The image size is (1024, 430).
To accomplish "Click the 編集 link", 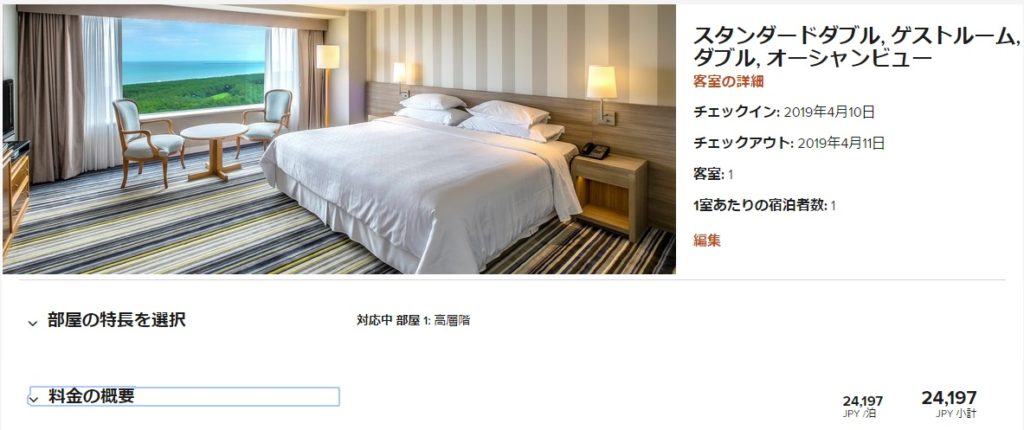I will (707, 240).
